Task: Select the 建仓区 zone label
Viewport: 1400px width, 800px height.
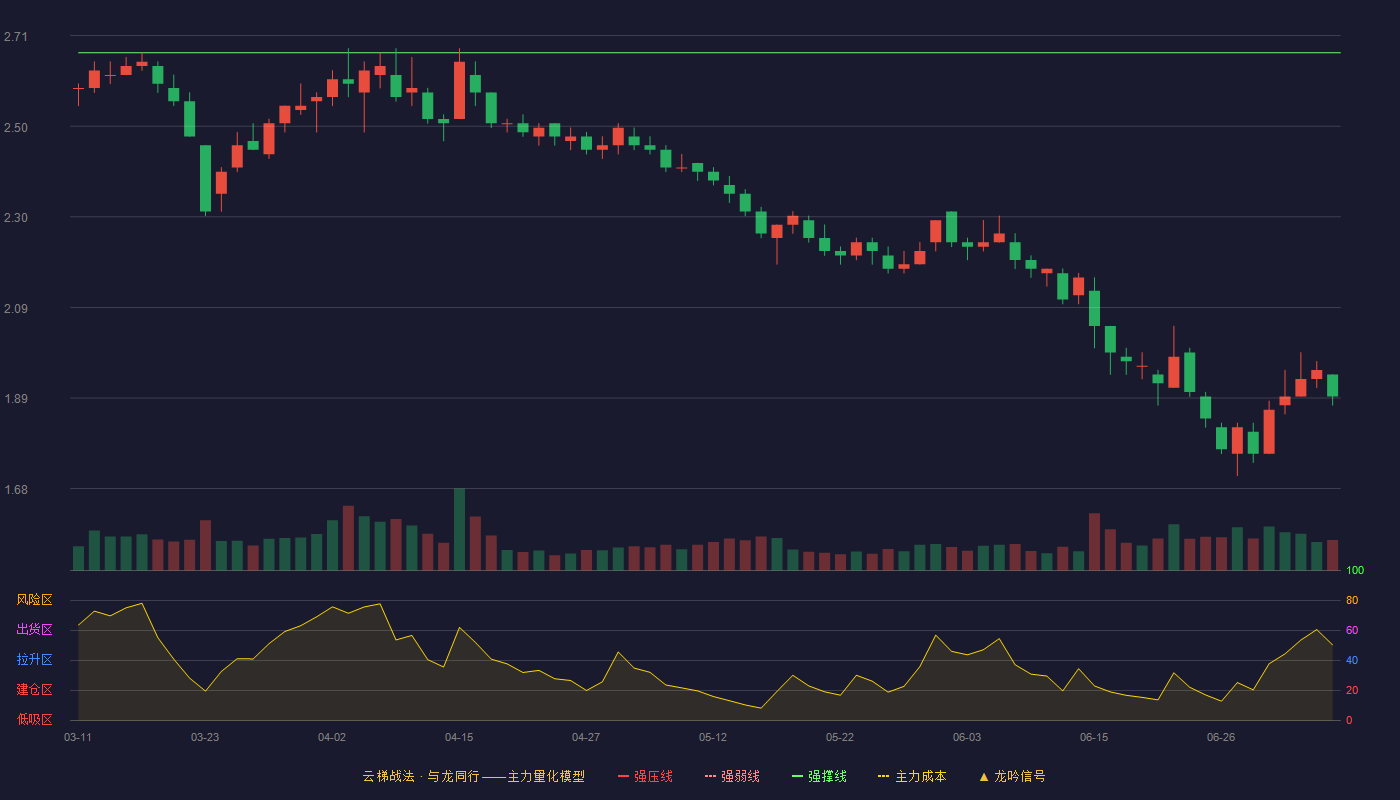Action: [x=34, y=690]
